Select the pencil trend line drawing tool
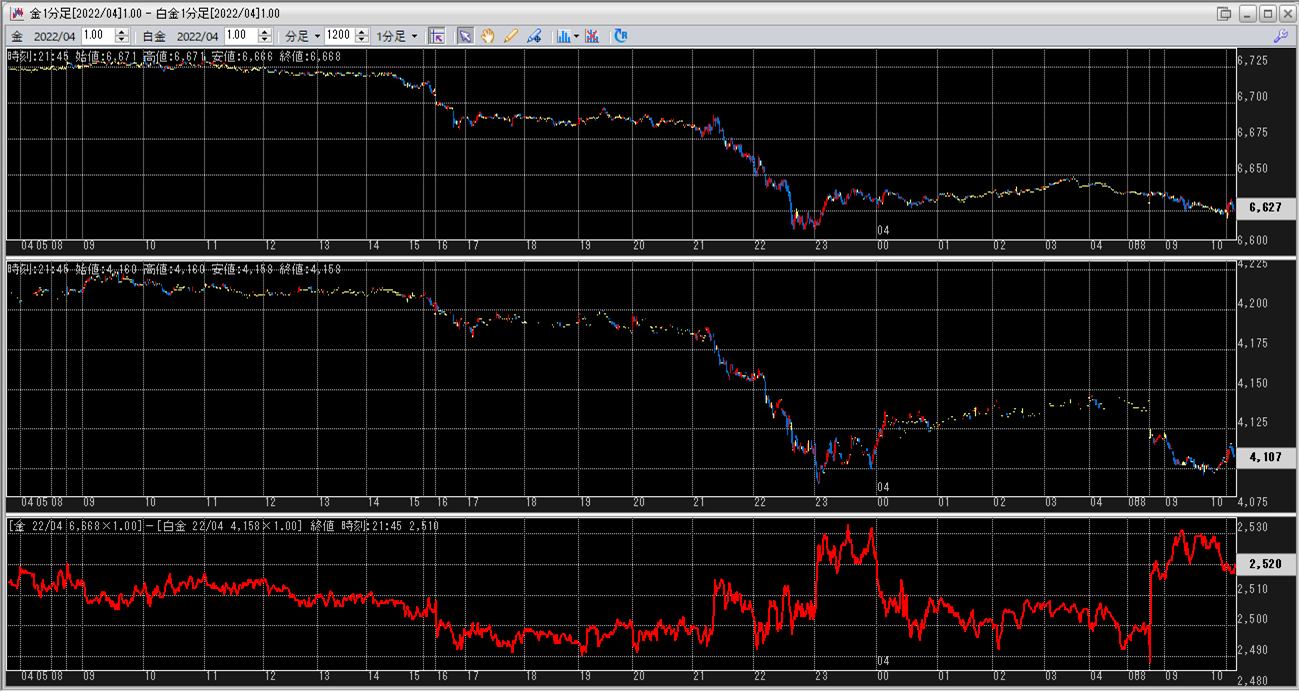This screenshot has height=692, width=1299. click(511, 36)
